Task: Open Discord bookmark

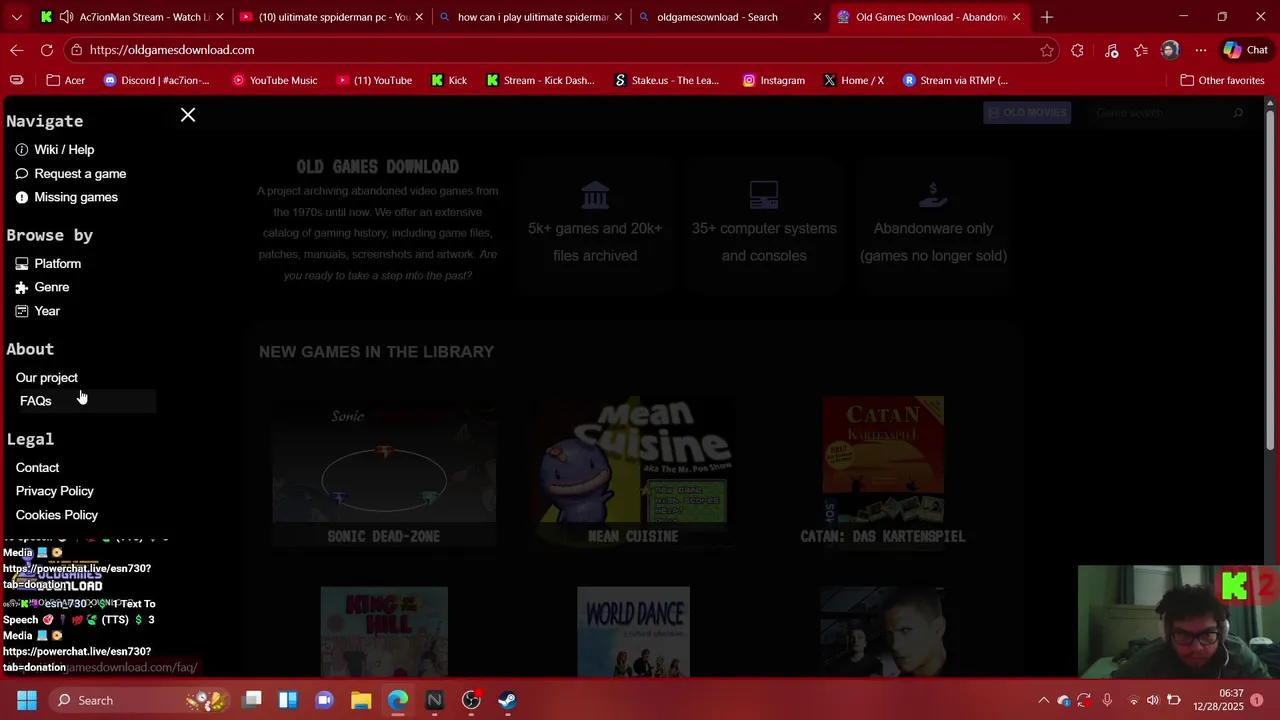Action: pos(157,80)
